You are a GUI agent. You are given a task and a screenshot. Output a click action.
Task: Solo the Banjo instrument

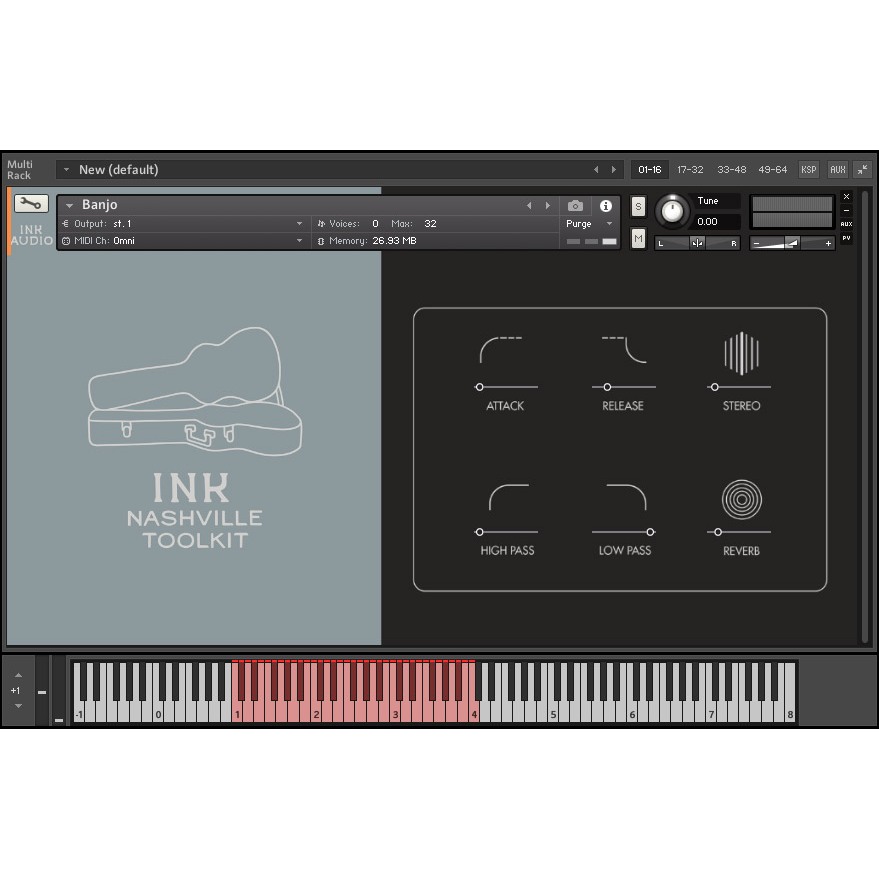pos(638,206)
